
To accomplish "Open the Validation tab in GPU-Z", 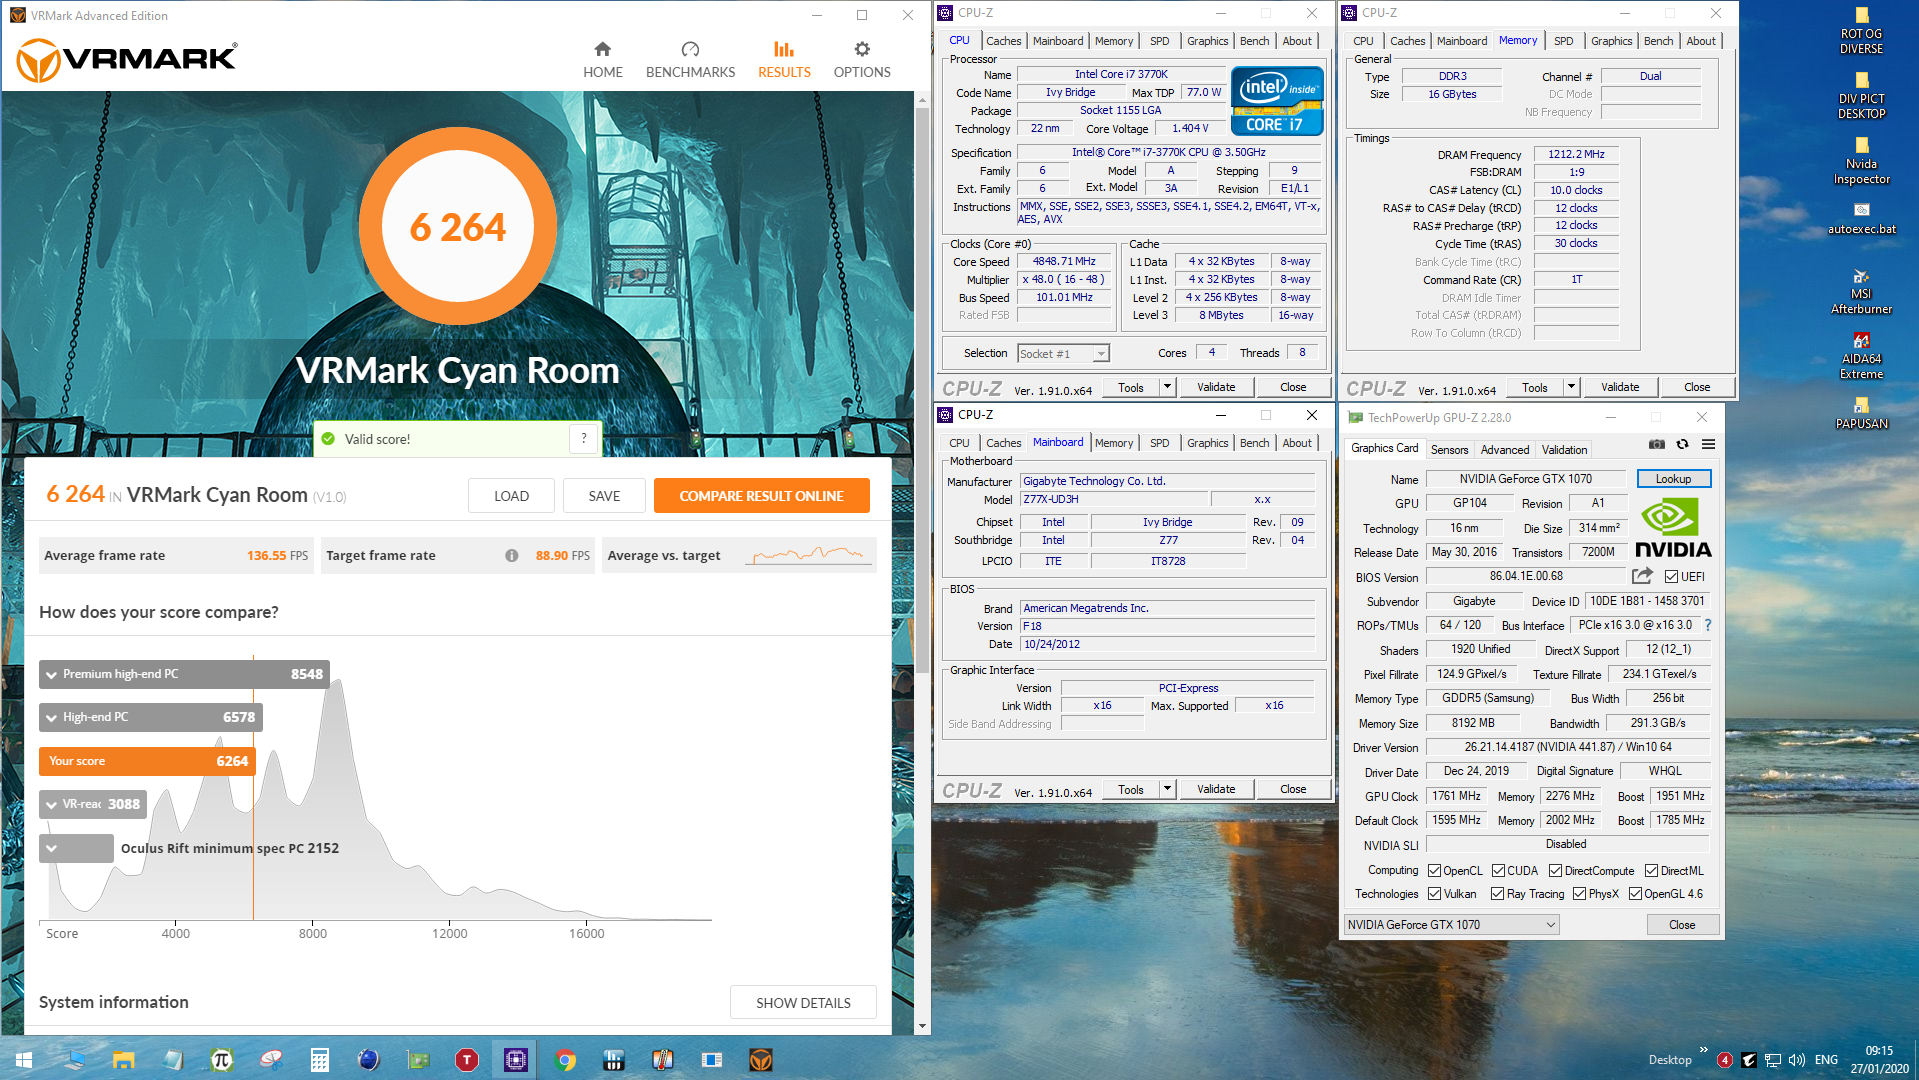I will (x=1564, y=450).
